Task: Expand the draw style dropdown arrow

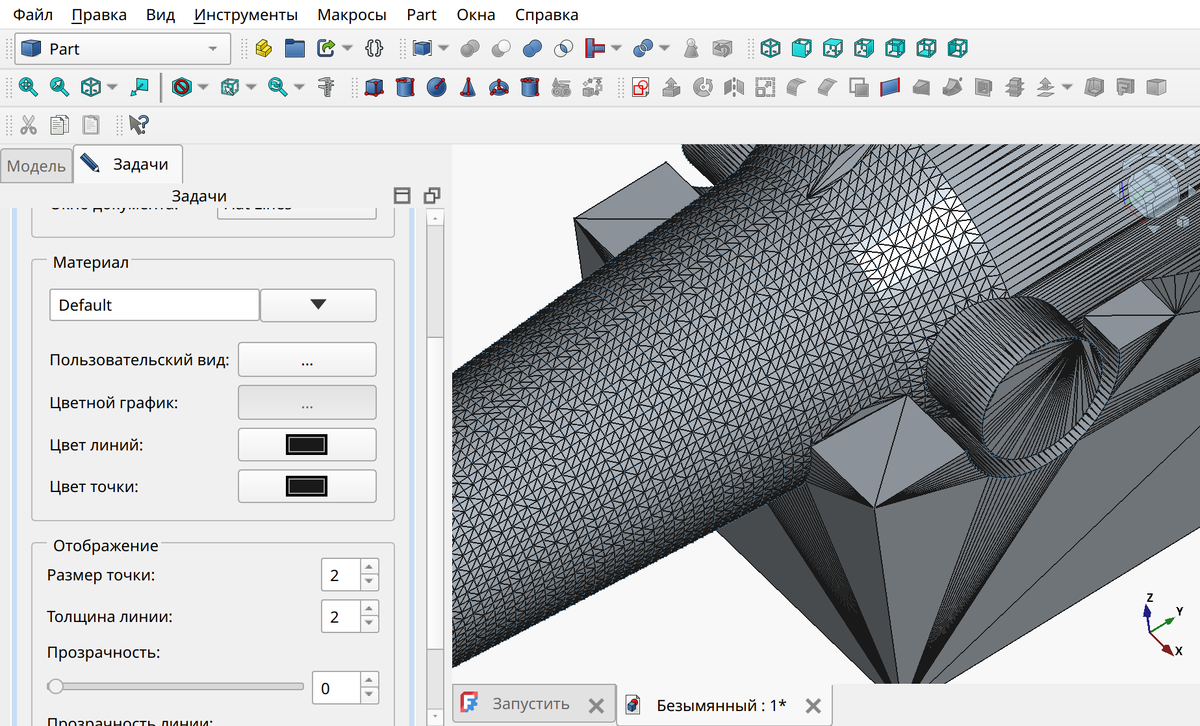Action: [x=204, y=87]
